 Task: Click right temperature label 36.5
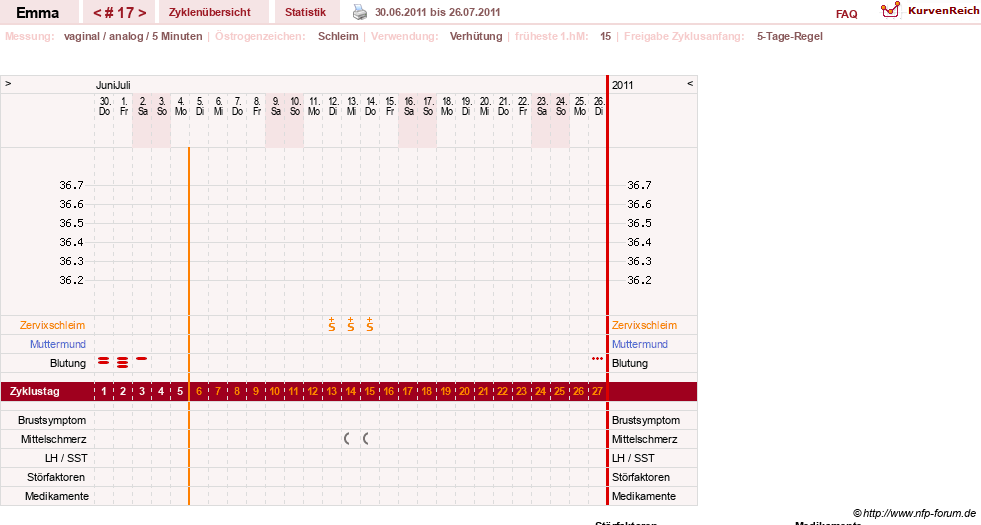coord(639,223)
